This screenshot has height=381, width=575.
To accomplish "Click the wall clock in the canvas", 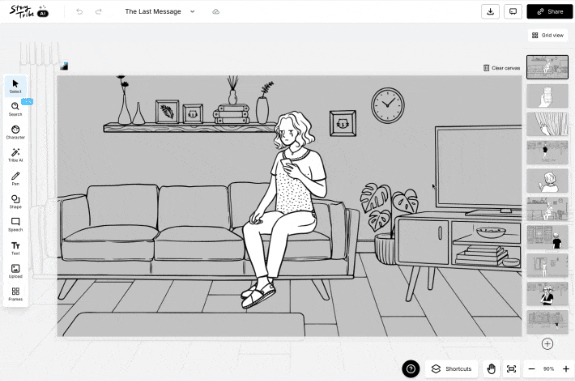I will coord(388,105).
